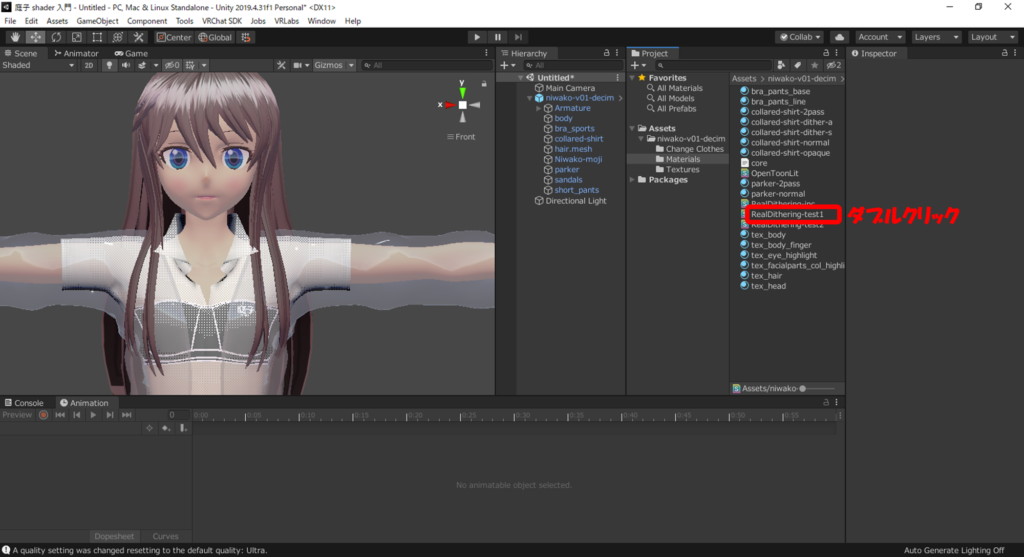Select the Scale tool

[76, 37]
